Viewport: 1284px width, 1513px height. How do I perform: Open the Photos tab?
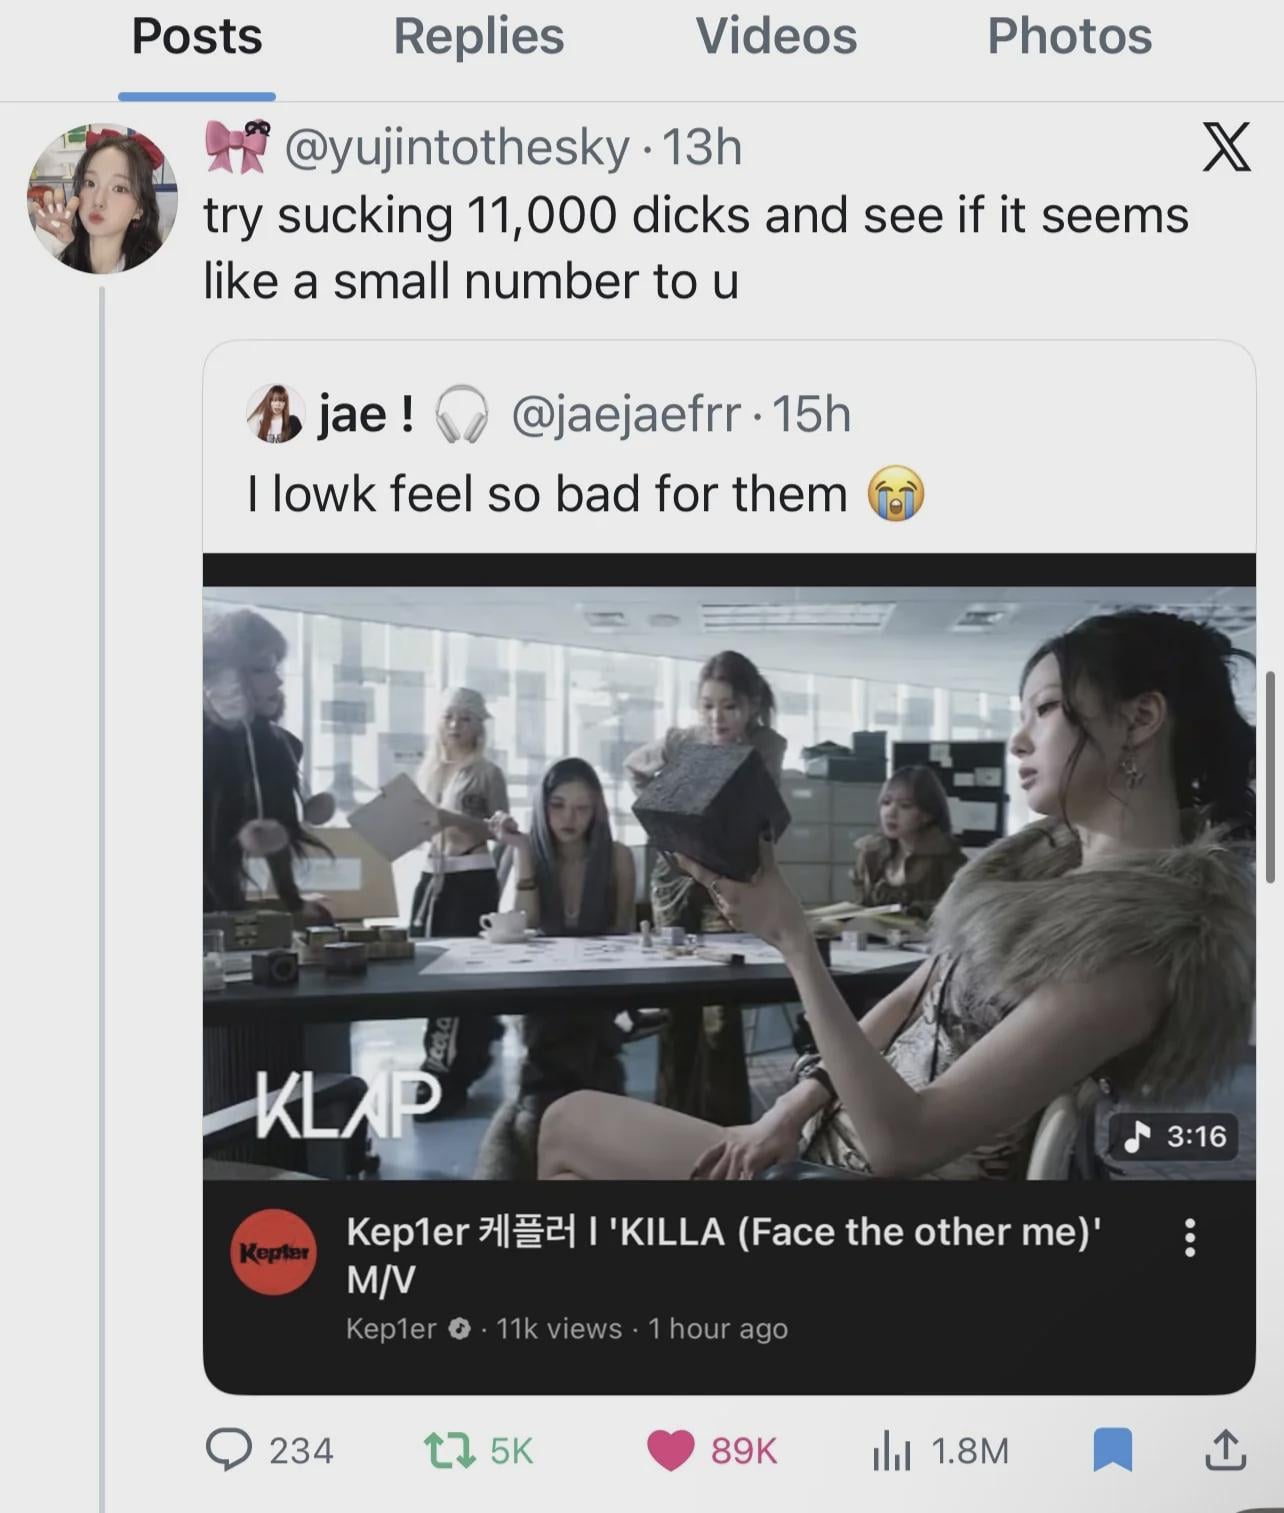[1069, 37]
